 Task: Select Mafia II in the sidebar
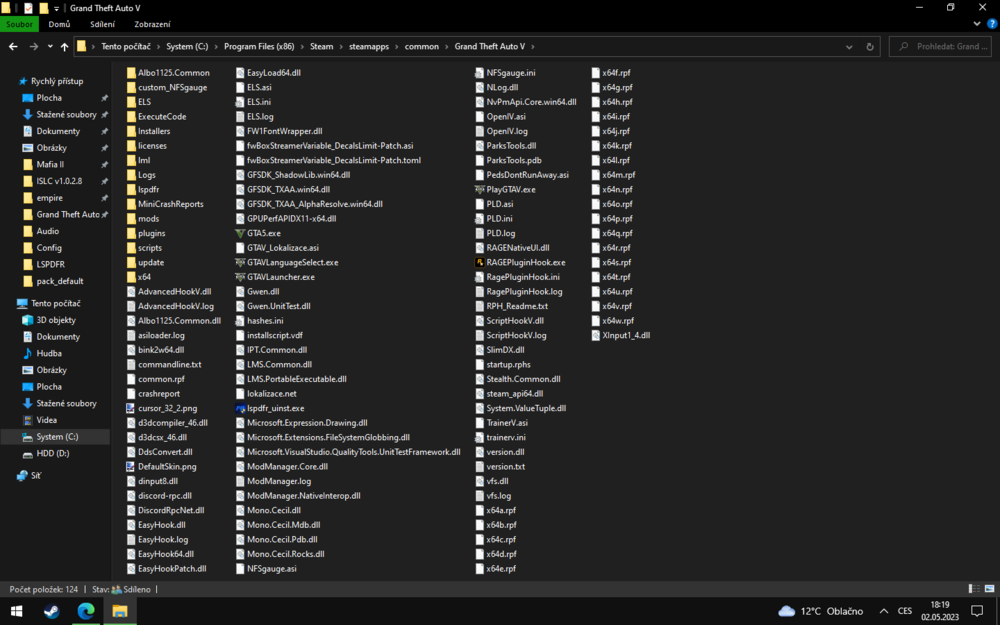pos(50,165)
